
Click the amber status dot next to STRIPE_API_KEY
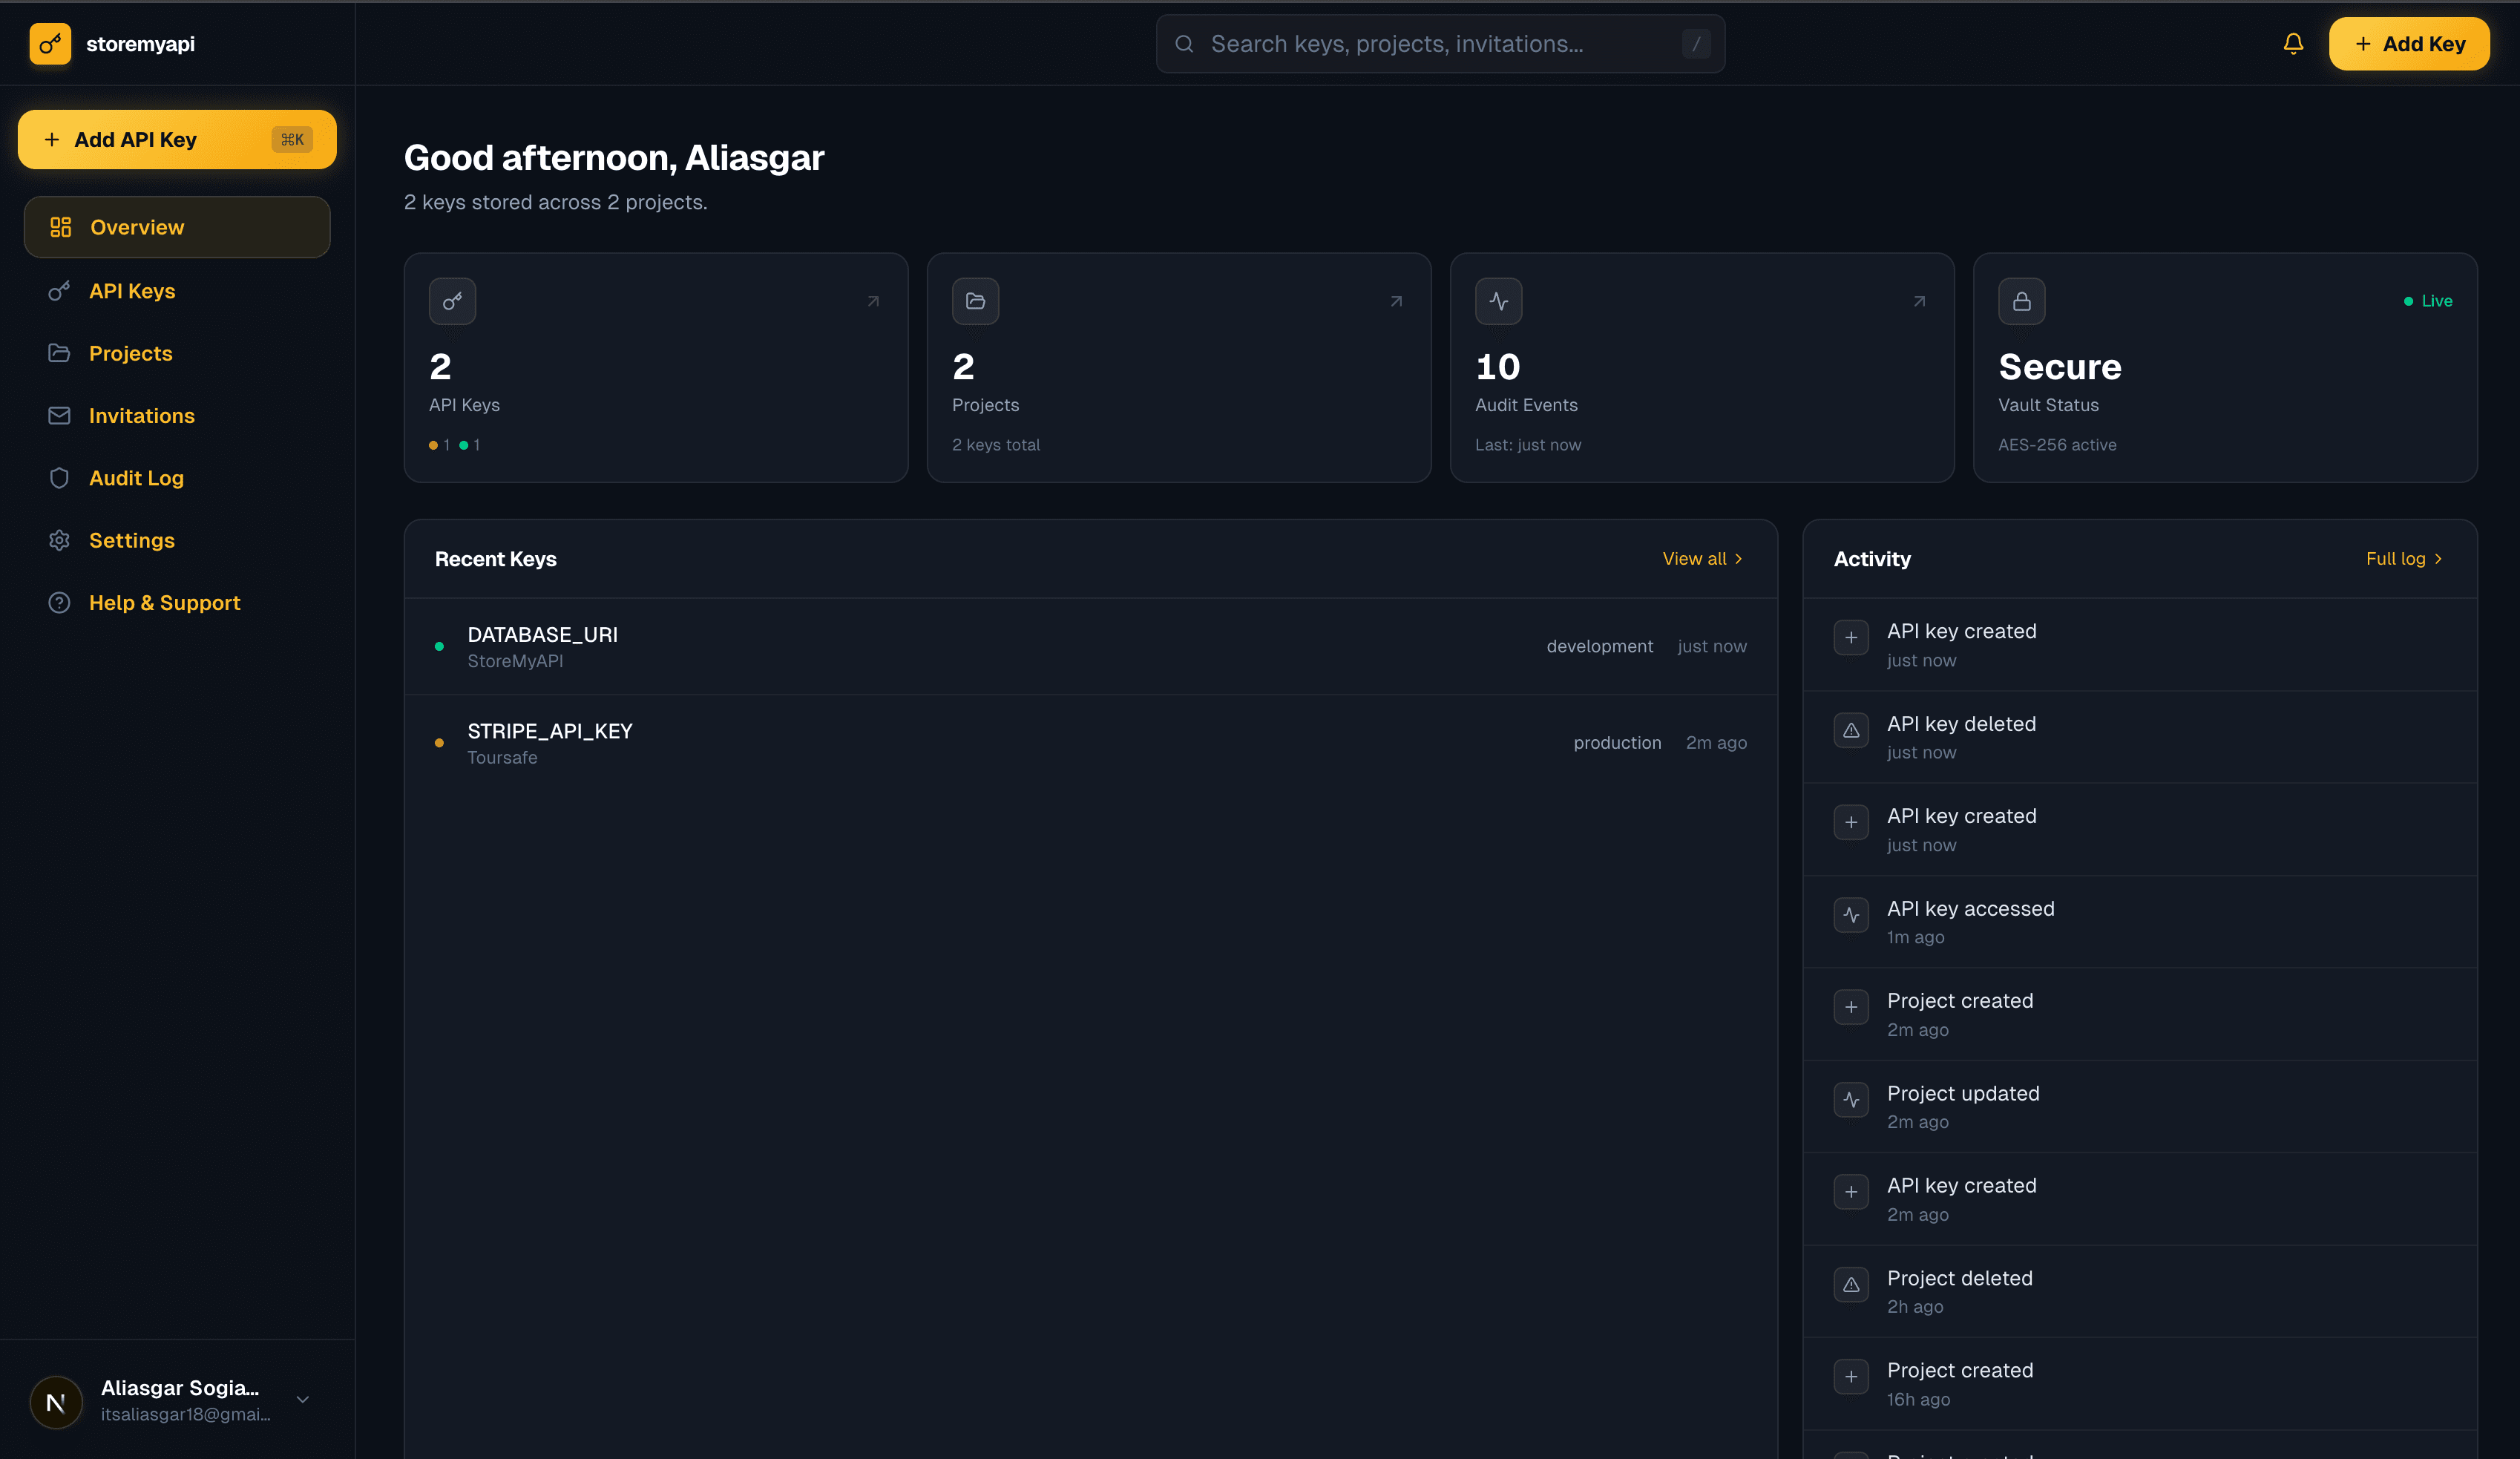438,743
